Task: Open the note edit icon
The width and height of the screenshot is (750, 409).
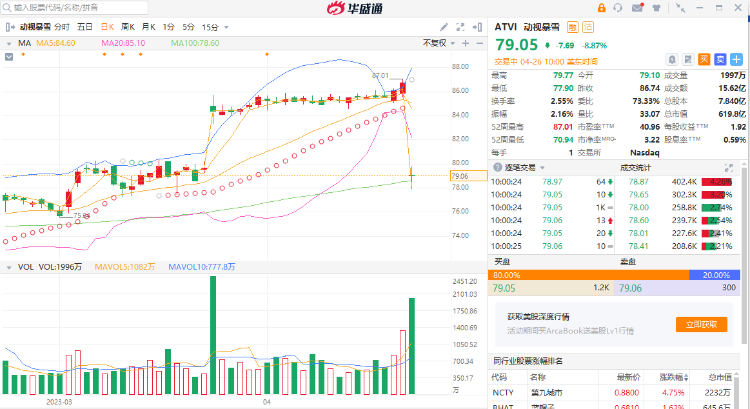Action: pyautogui.click(x=688, y=59)
